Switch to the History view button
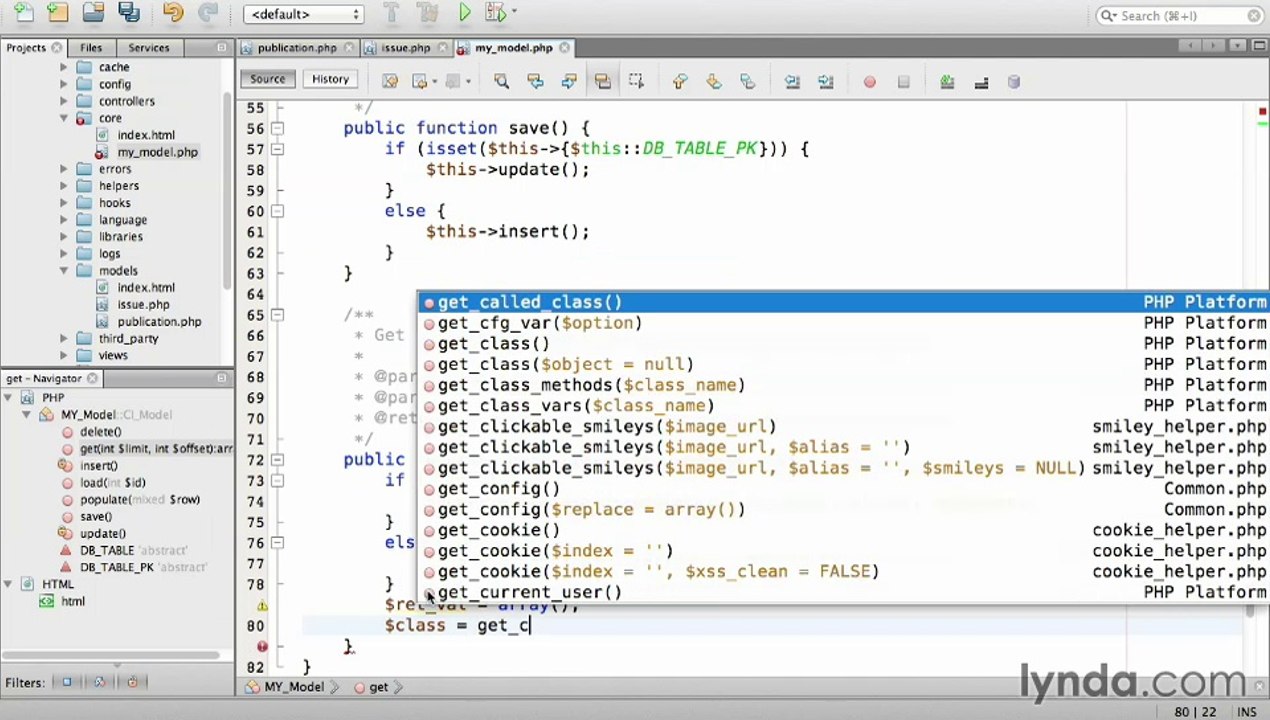Image resolution: width=1270 pixels, height=720 pixels. point(330,79)
